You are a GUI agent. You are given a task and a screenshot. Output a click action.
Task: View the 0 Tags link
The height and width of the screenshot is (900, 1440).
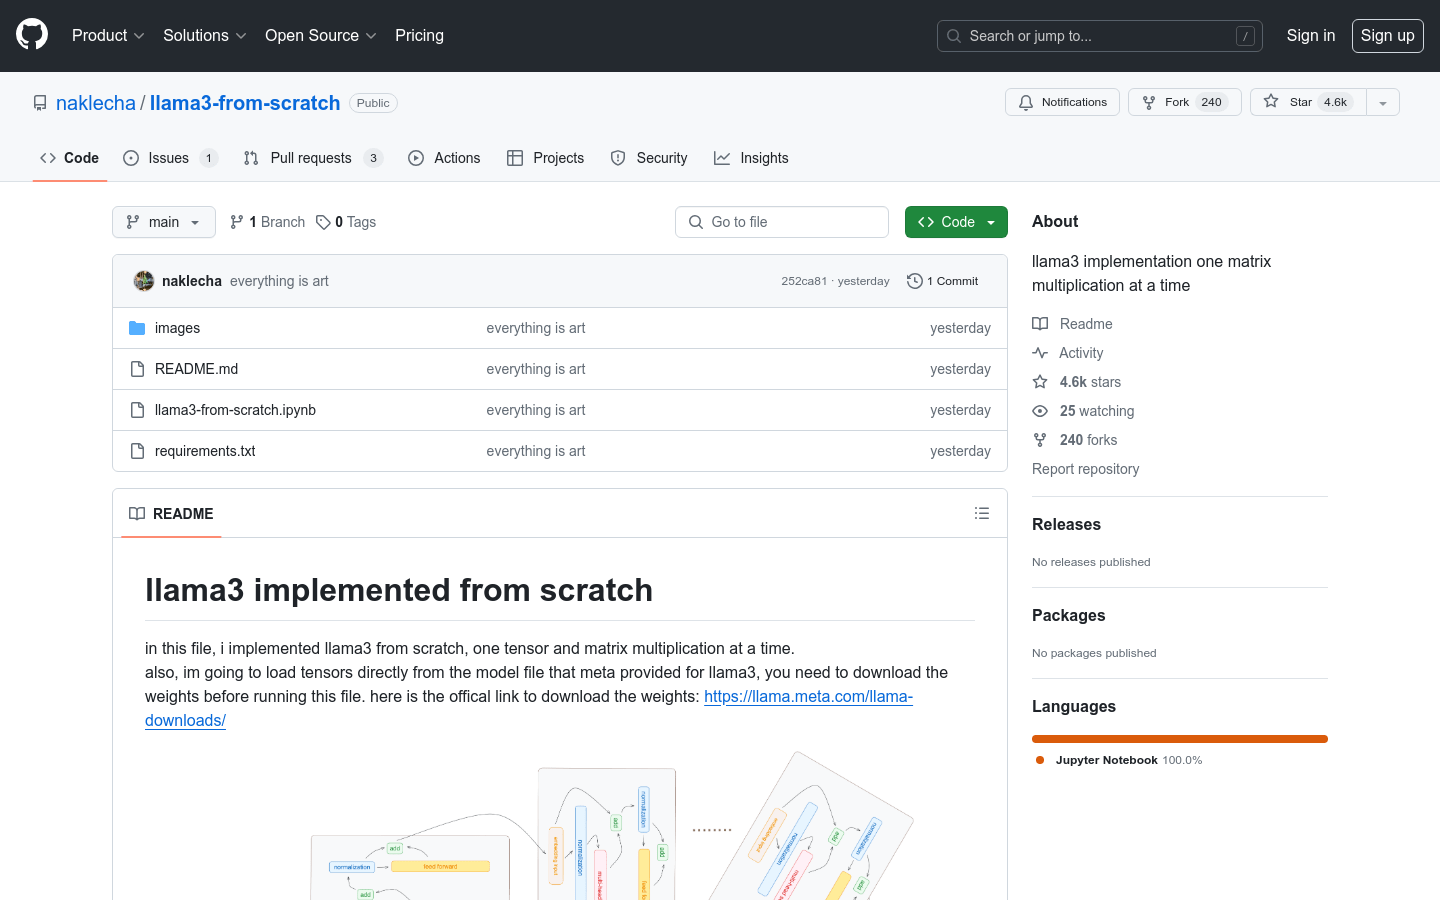point(346,222)
